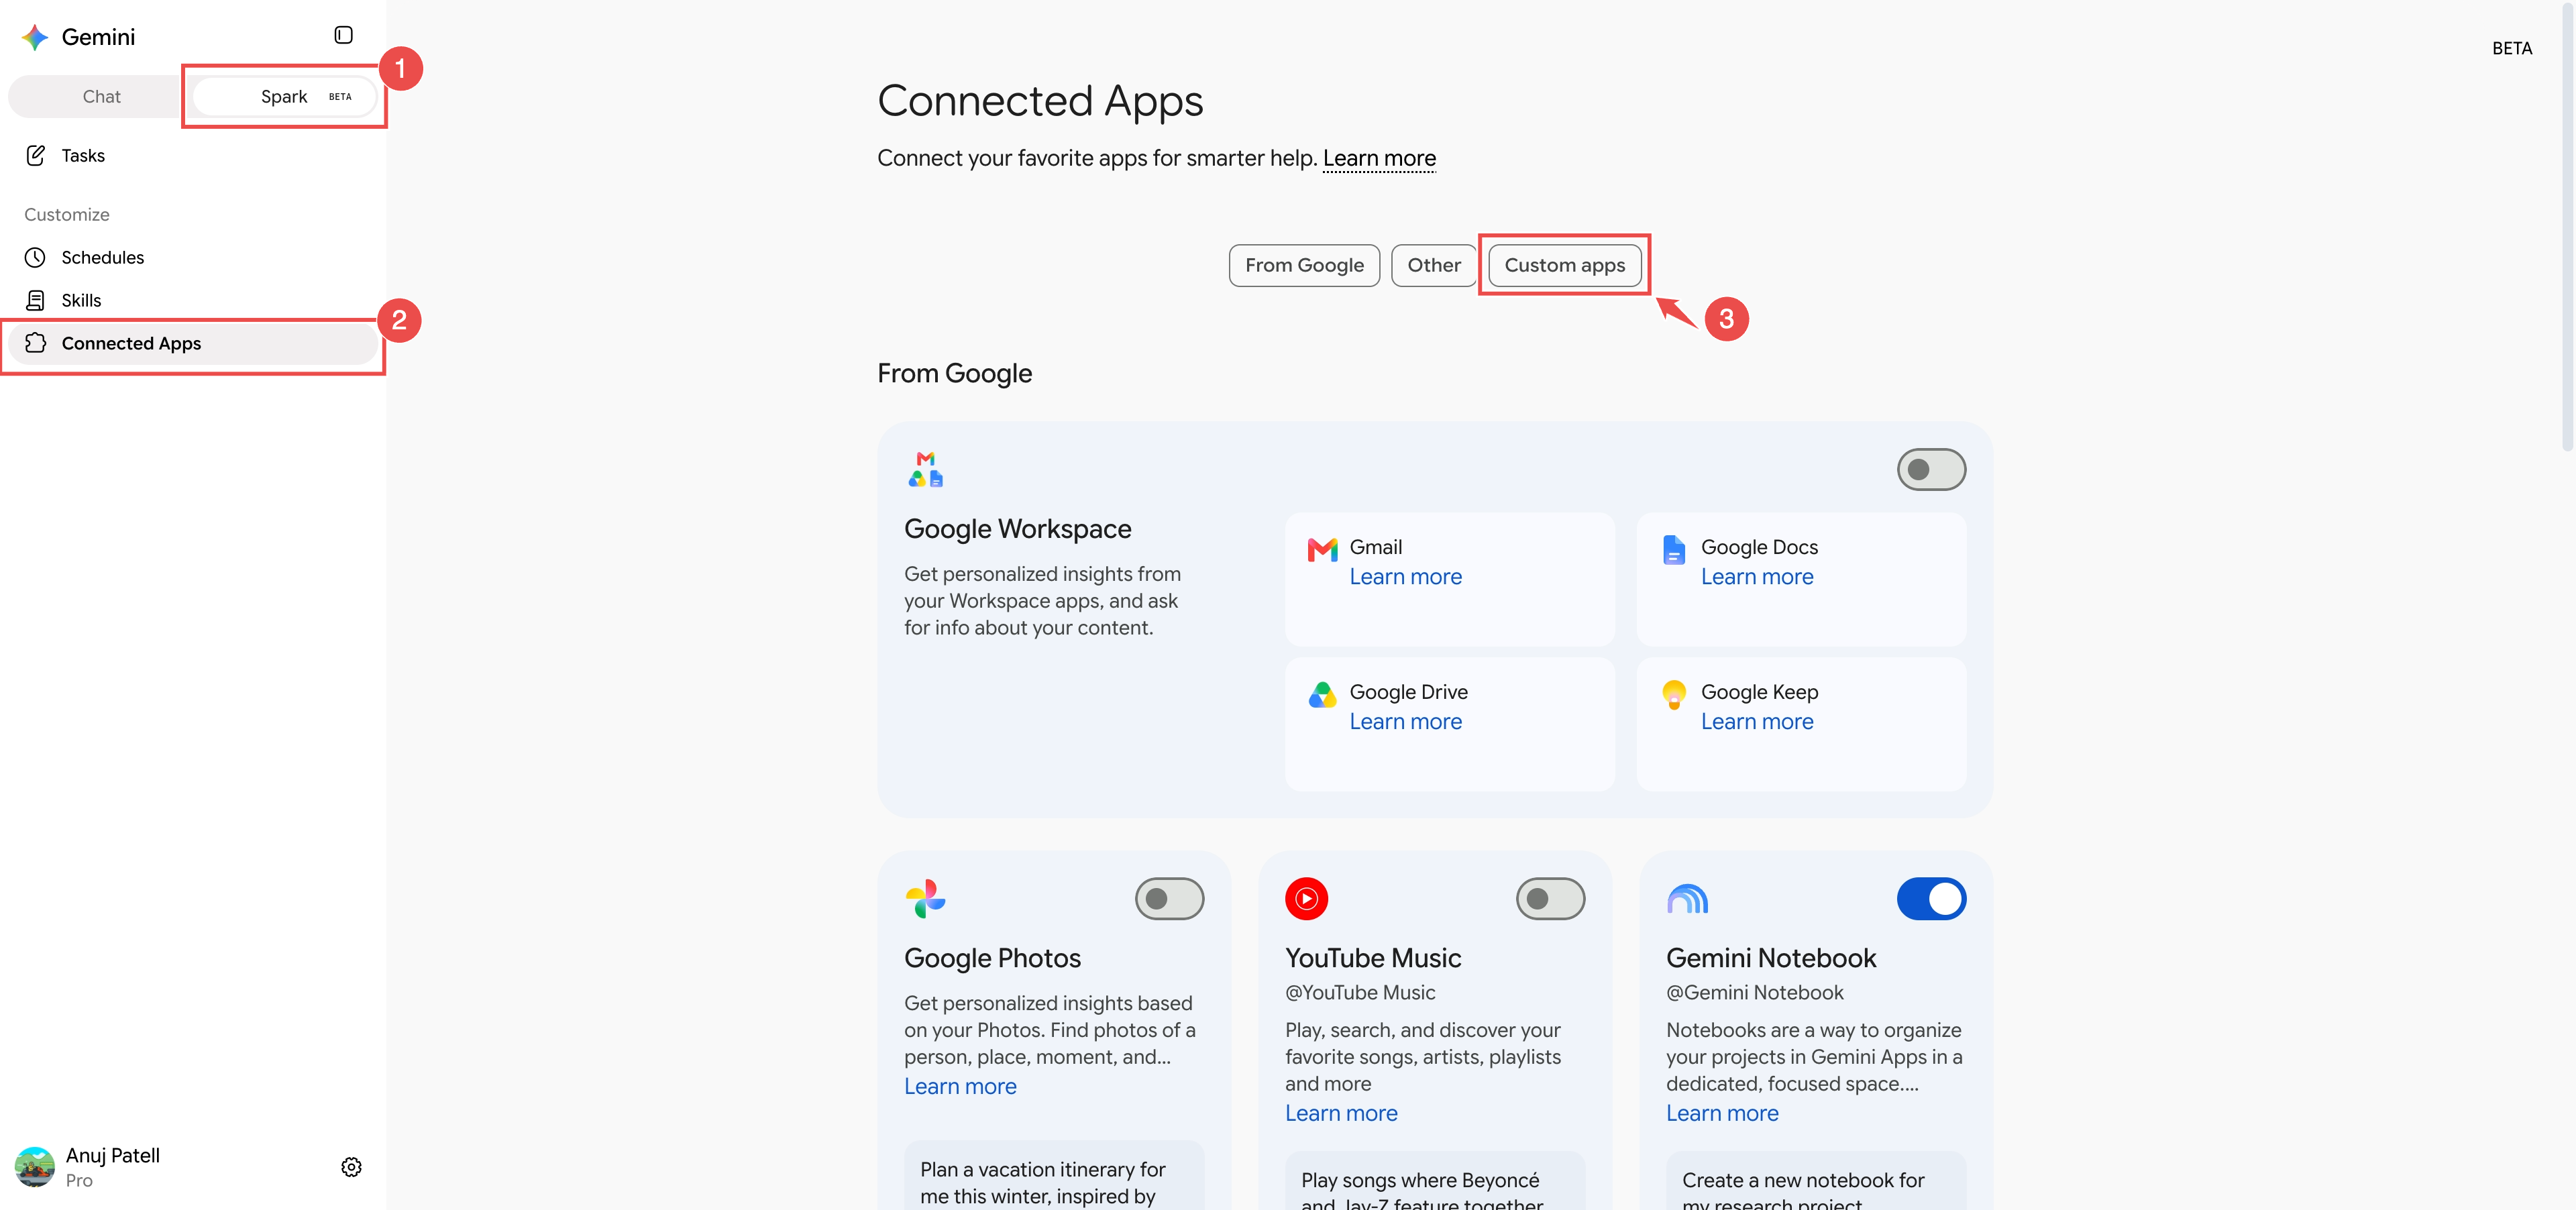Select the Beyoncé songs prompt suggestion
Image resolution: width=2576 pixels, height=1210 pixels.
click(1435, 1181)
